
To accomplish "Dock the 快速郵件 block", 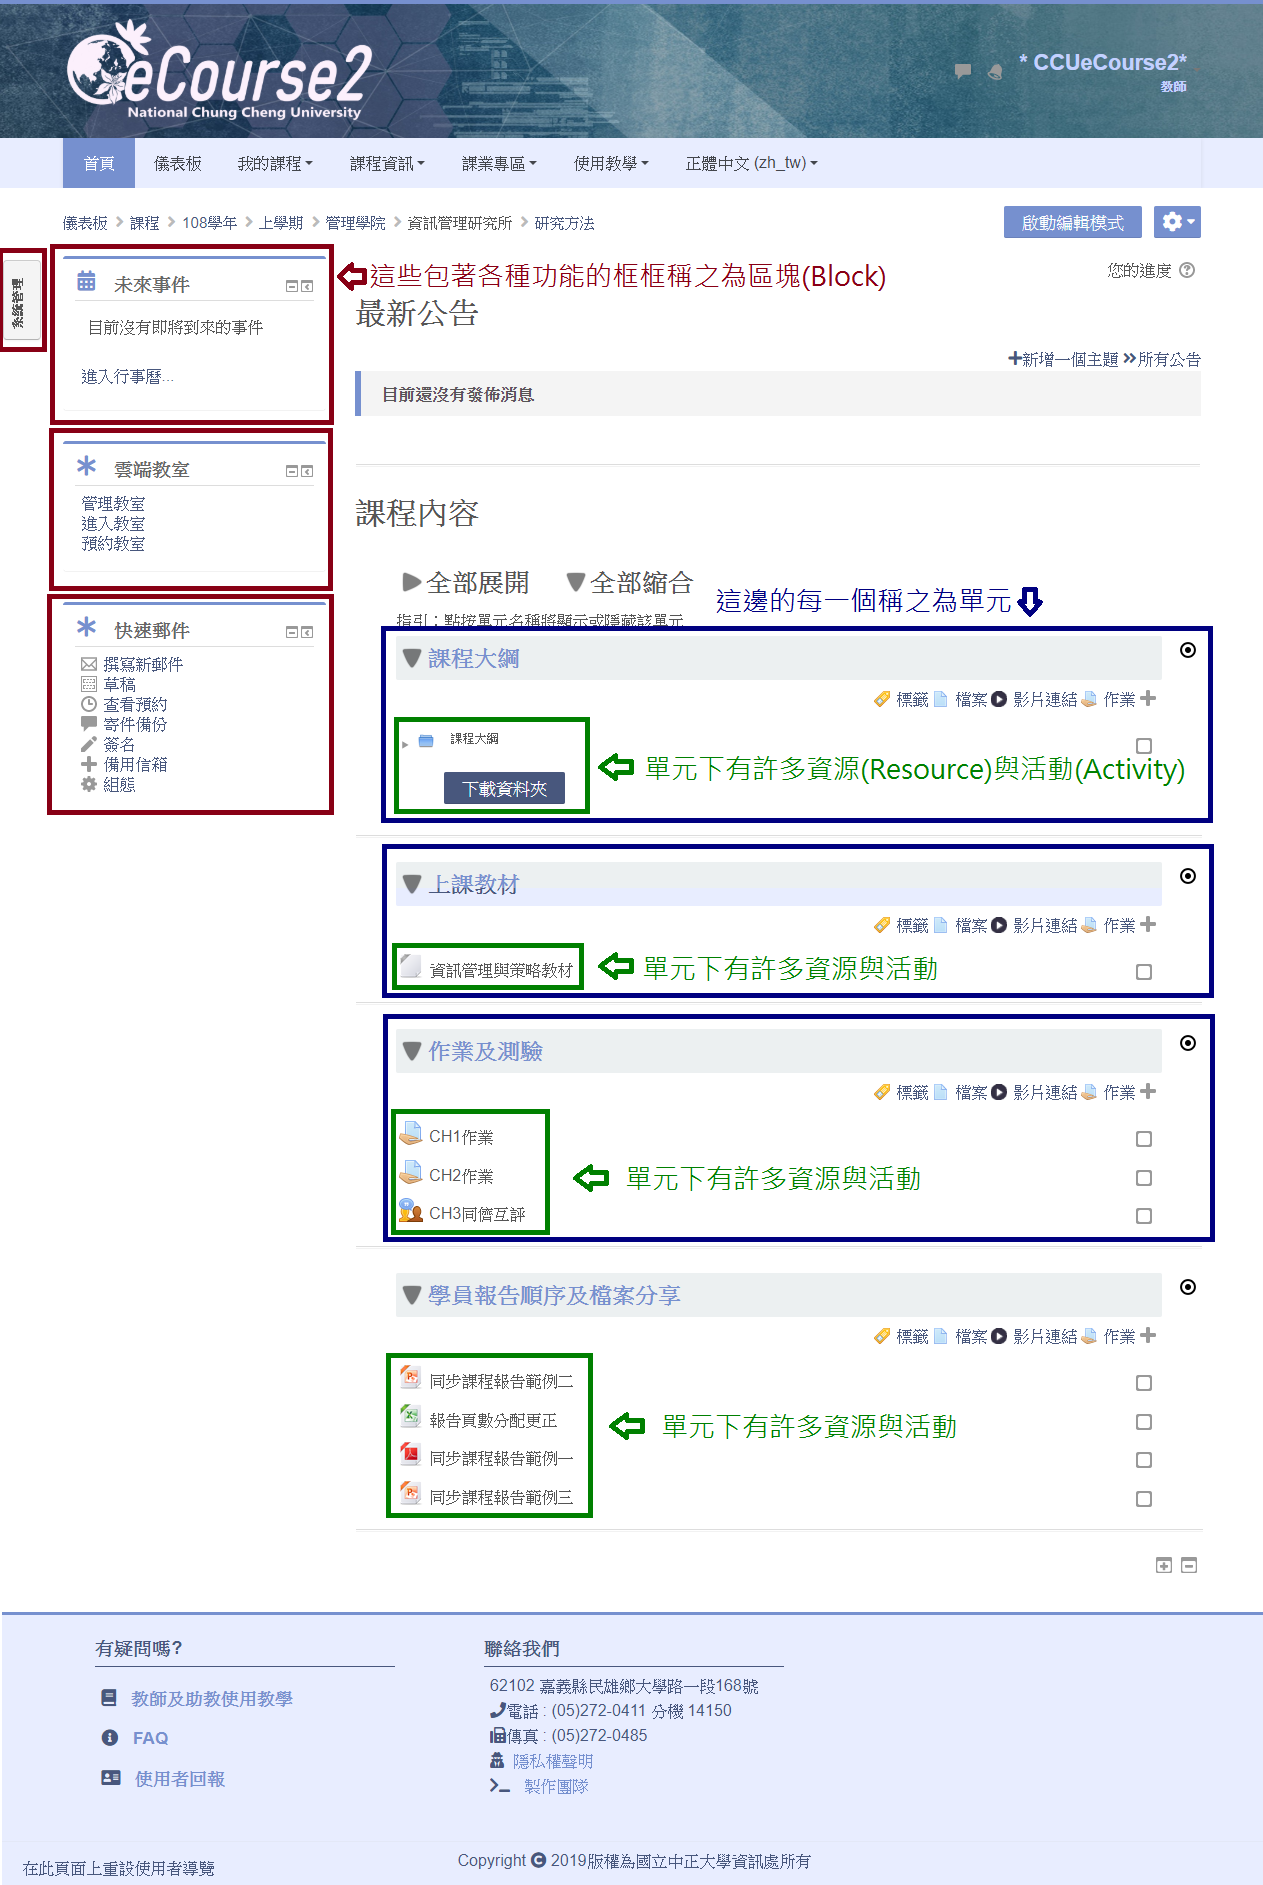I will tap(307, 632).
